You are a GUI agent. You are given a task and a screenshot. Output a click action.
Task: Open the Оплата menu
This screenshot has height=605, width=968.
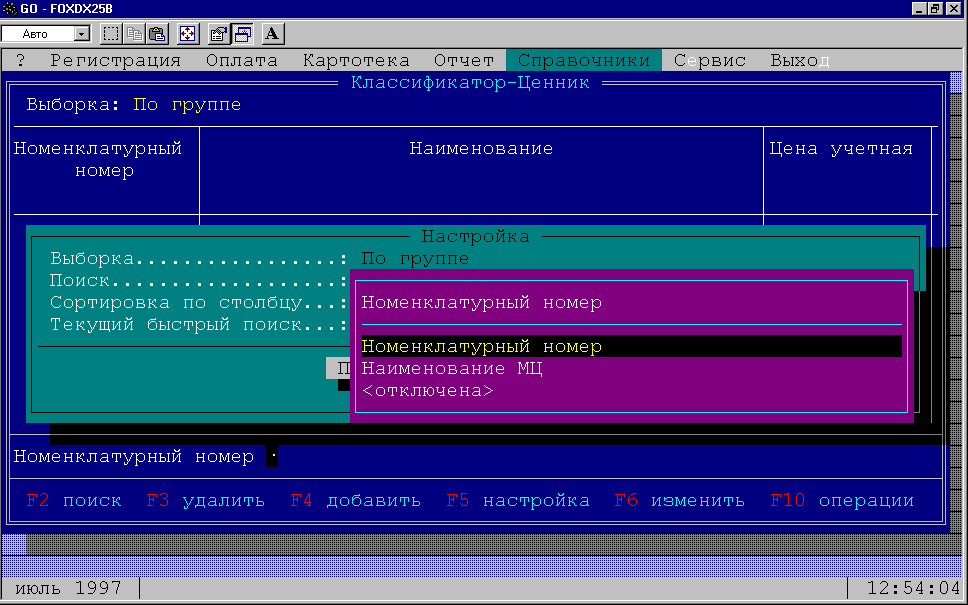(x=242, y=60)
